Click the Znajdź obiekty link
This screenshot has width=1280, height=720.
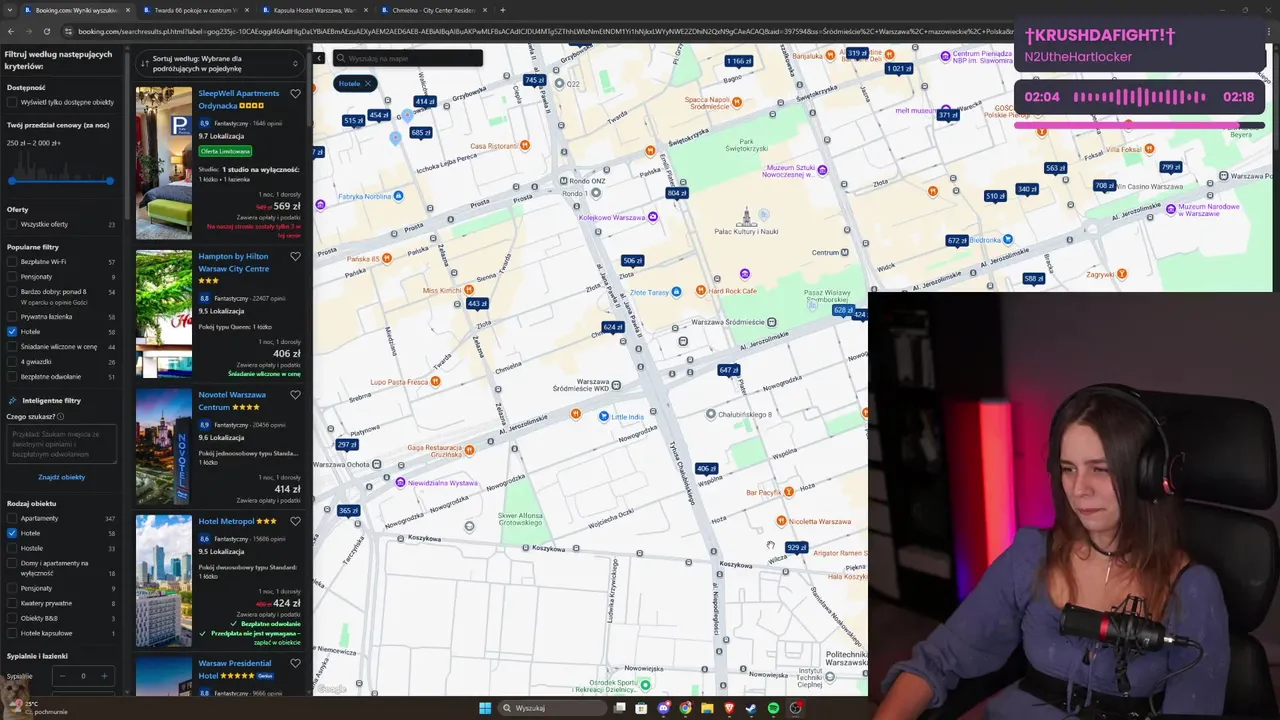(62, 477)
